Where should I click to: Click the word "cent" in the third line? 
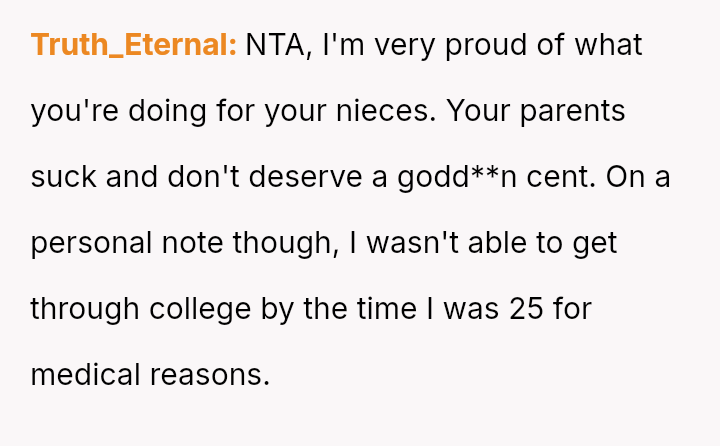click(x=577, y=177)
